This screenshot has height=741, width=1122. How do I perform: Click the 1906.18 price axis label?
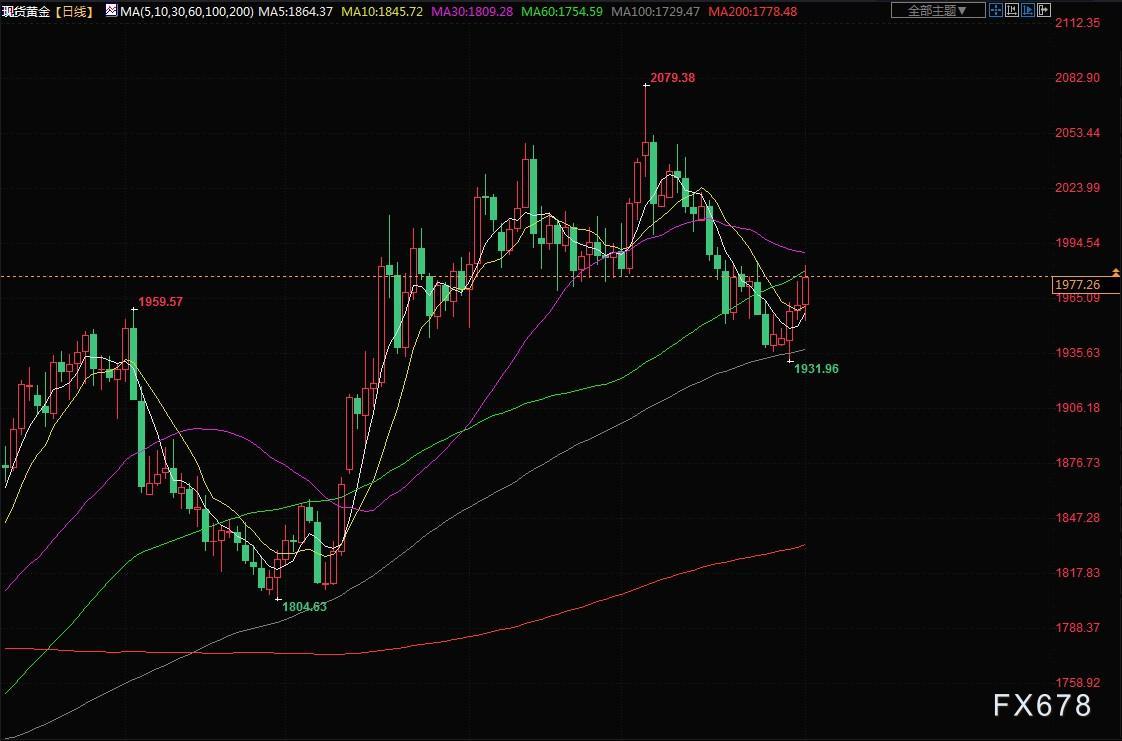click(x=1078, y=408)
